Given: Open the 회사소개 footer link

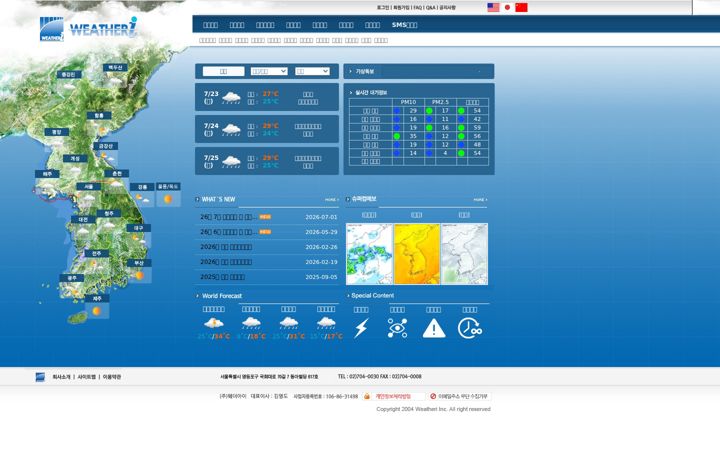Looking at the screenshot, I should (x=61, y=377).
